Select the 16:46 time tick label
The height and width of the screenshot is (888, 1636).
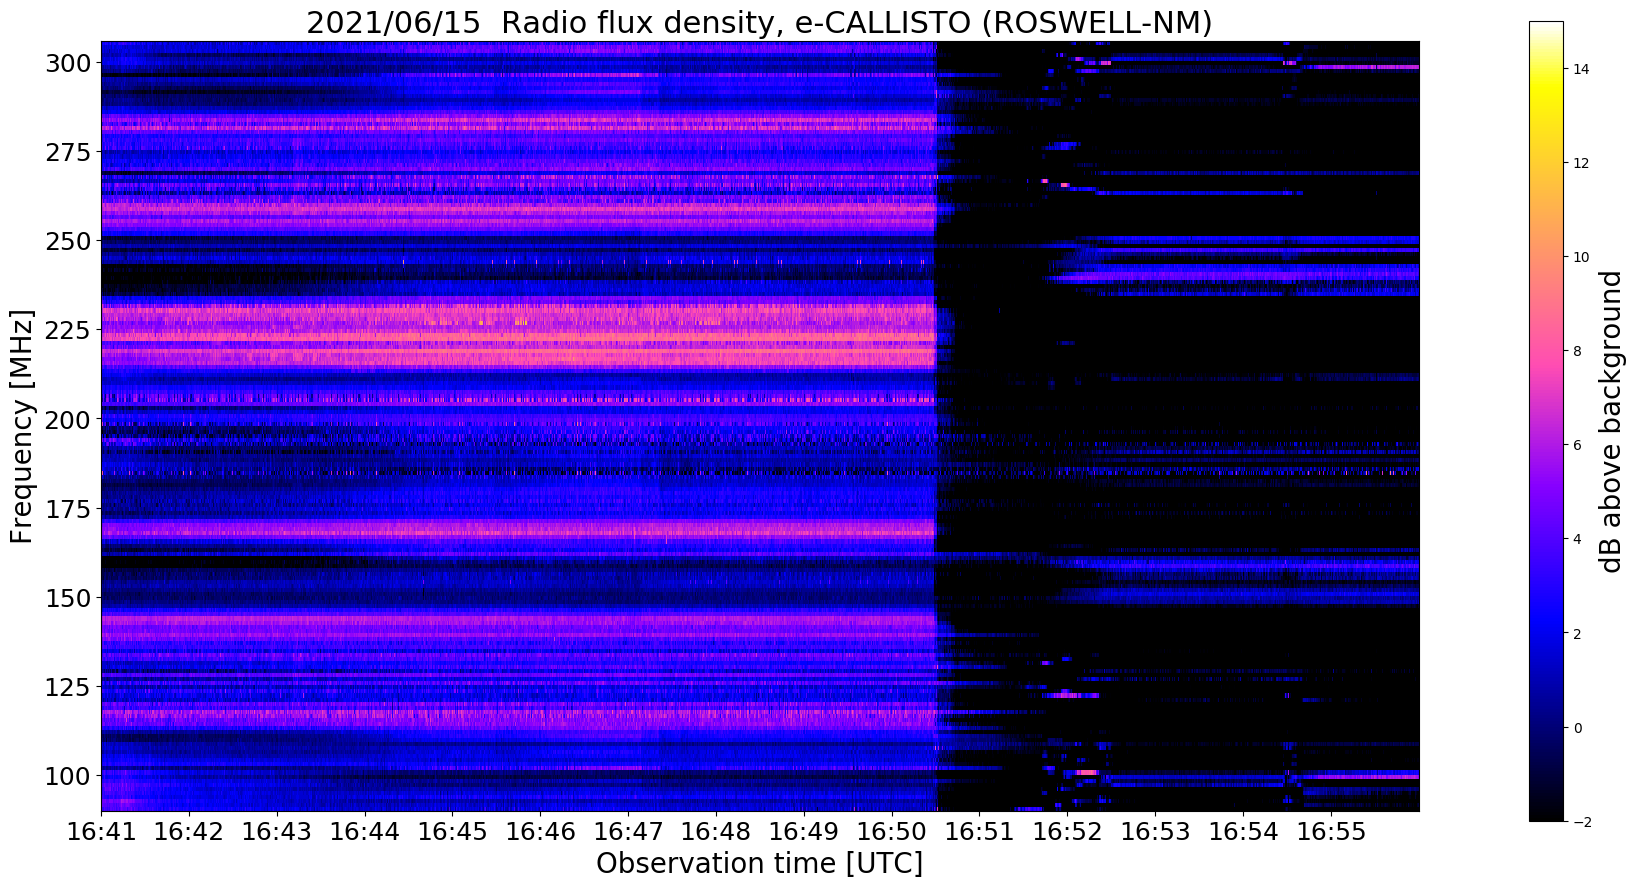540,832
